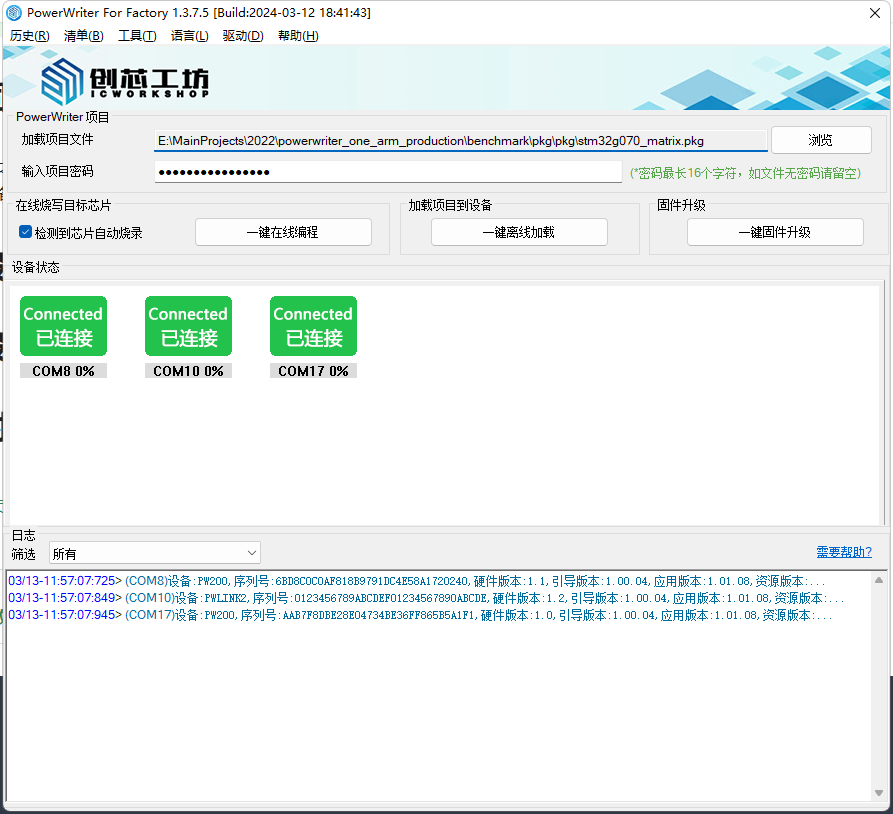Disable 检测到芯片自动烧录 checkbox
The width and height of the screenshot is (893, 814).
click(25, 232)
